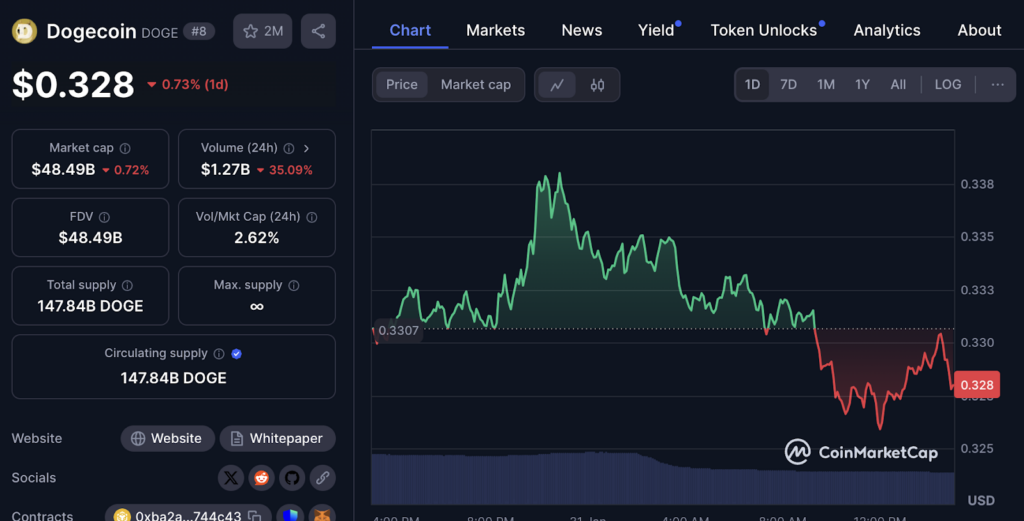Screen dimensions: 1024x521
Task: Click the share icon next to Dogecoin
Action: tap(318, 32)
